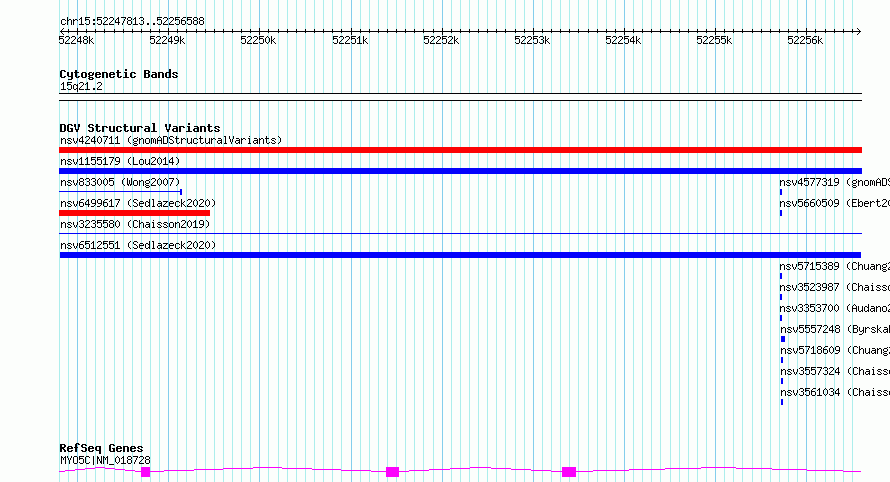Click the 52253k ruler tick label

[532, 40]
